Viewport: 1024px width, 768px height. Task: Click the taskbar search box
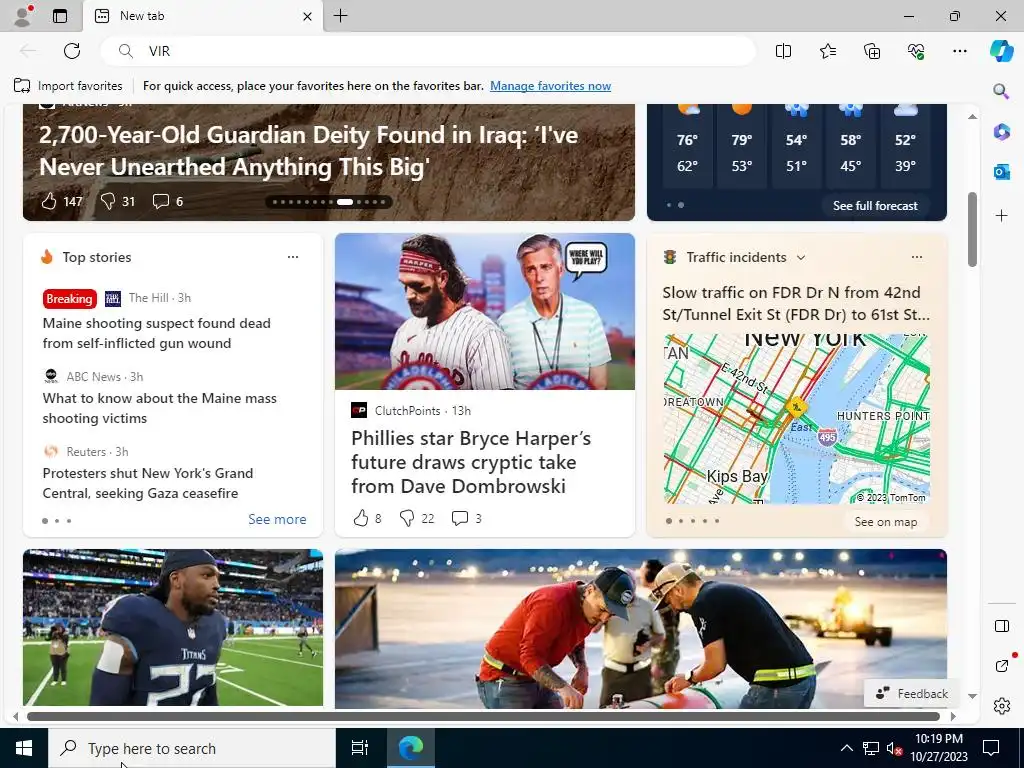point(191,748)
